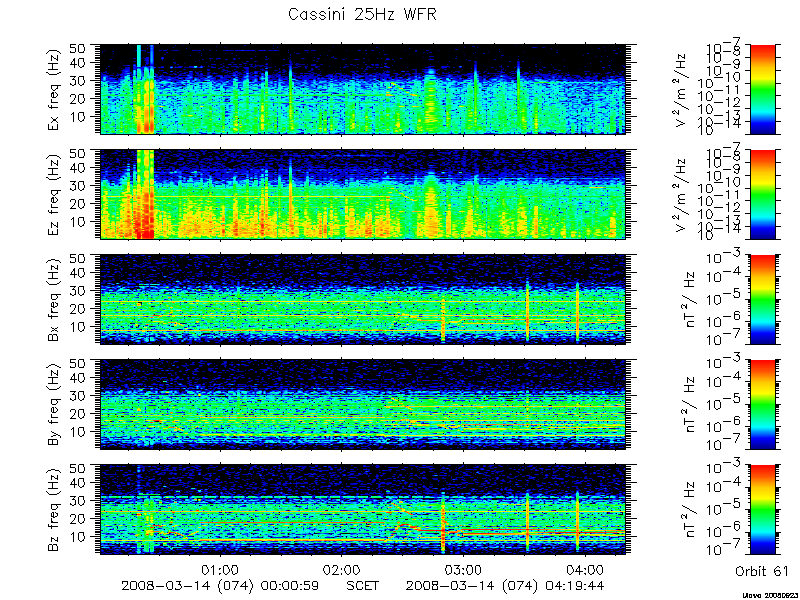Click the 01:00 time axis marker

(x=220, y=569)
